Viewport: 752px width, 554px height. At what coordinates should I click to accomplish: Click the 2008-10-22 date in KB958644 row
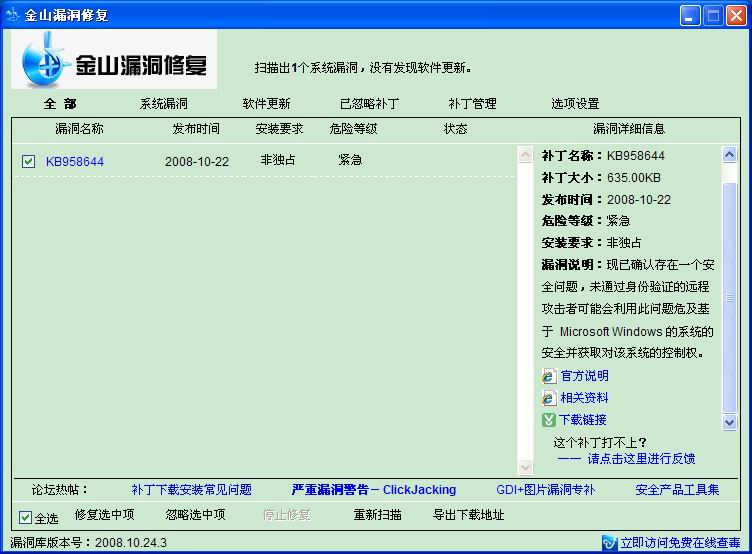197,162
